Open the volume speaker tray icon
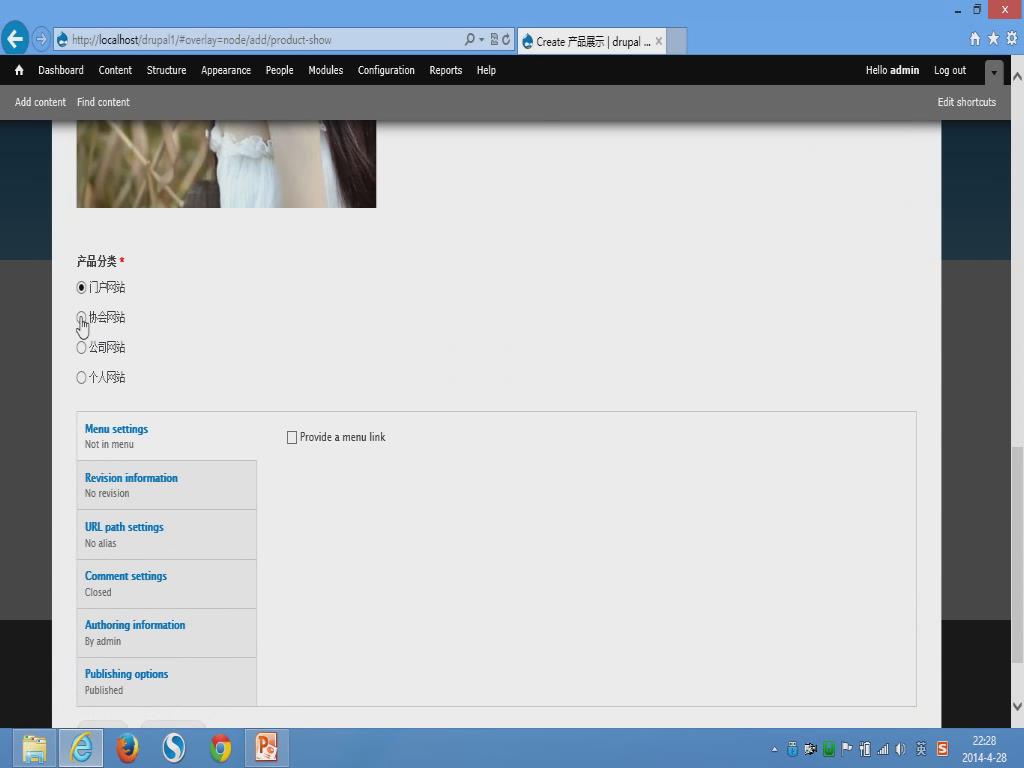1024x768 pixels. point(901,749)
